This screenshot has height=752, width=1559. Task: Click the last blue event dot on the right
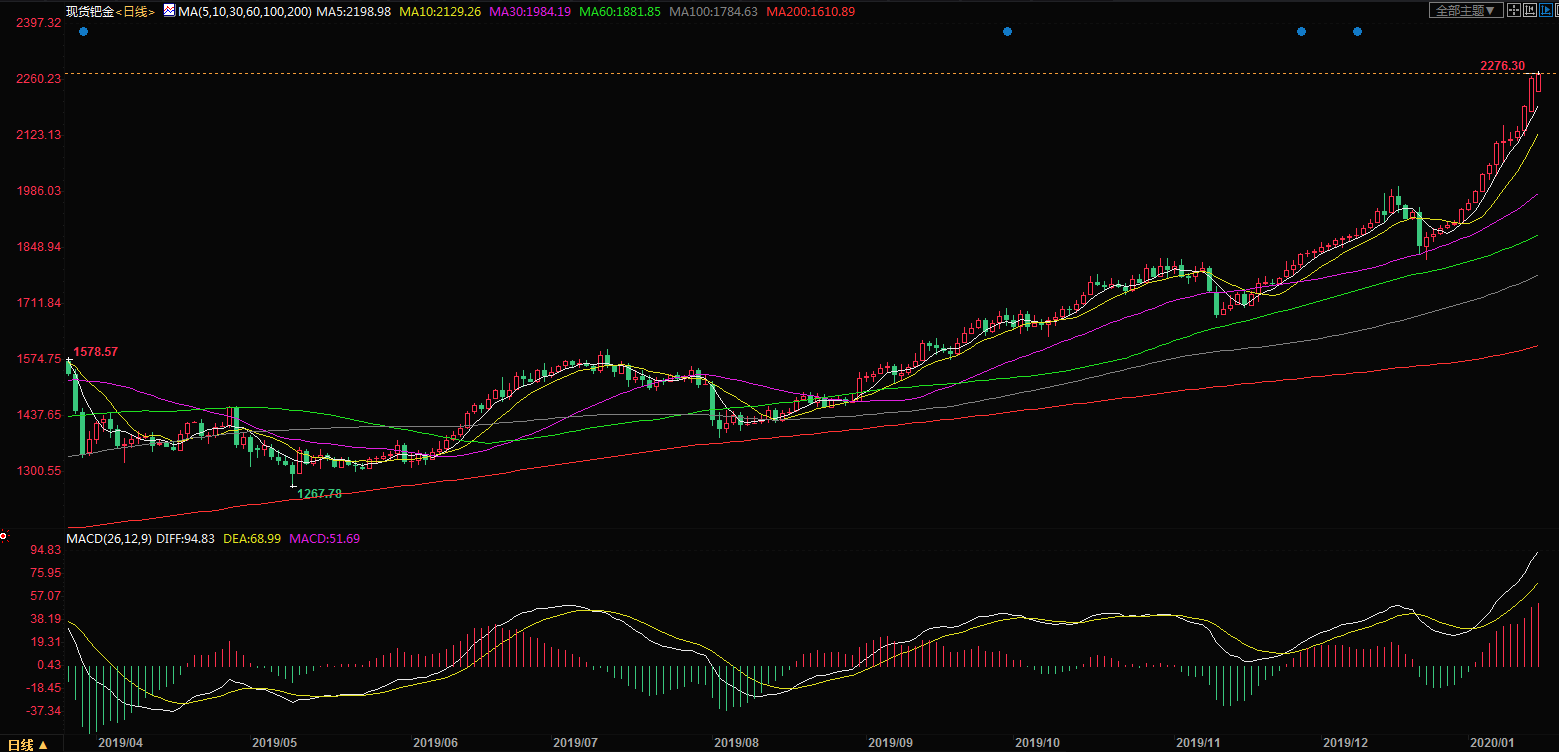1357,32
